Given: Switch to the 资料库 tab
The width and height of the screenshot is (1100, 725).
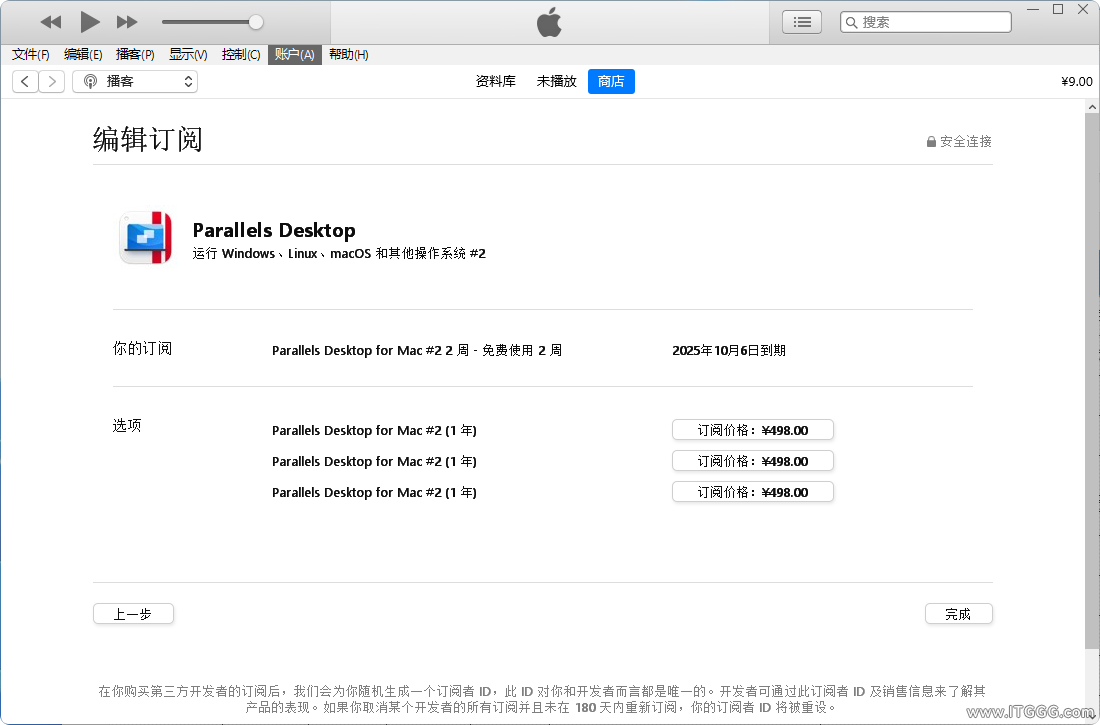Looking at the screenshot, I should tap(495, 81).
